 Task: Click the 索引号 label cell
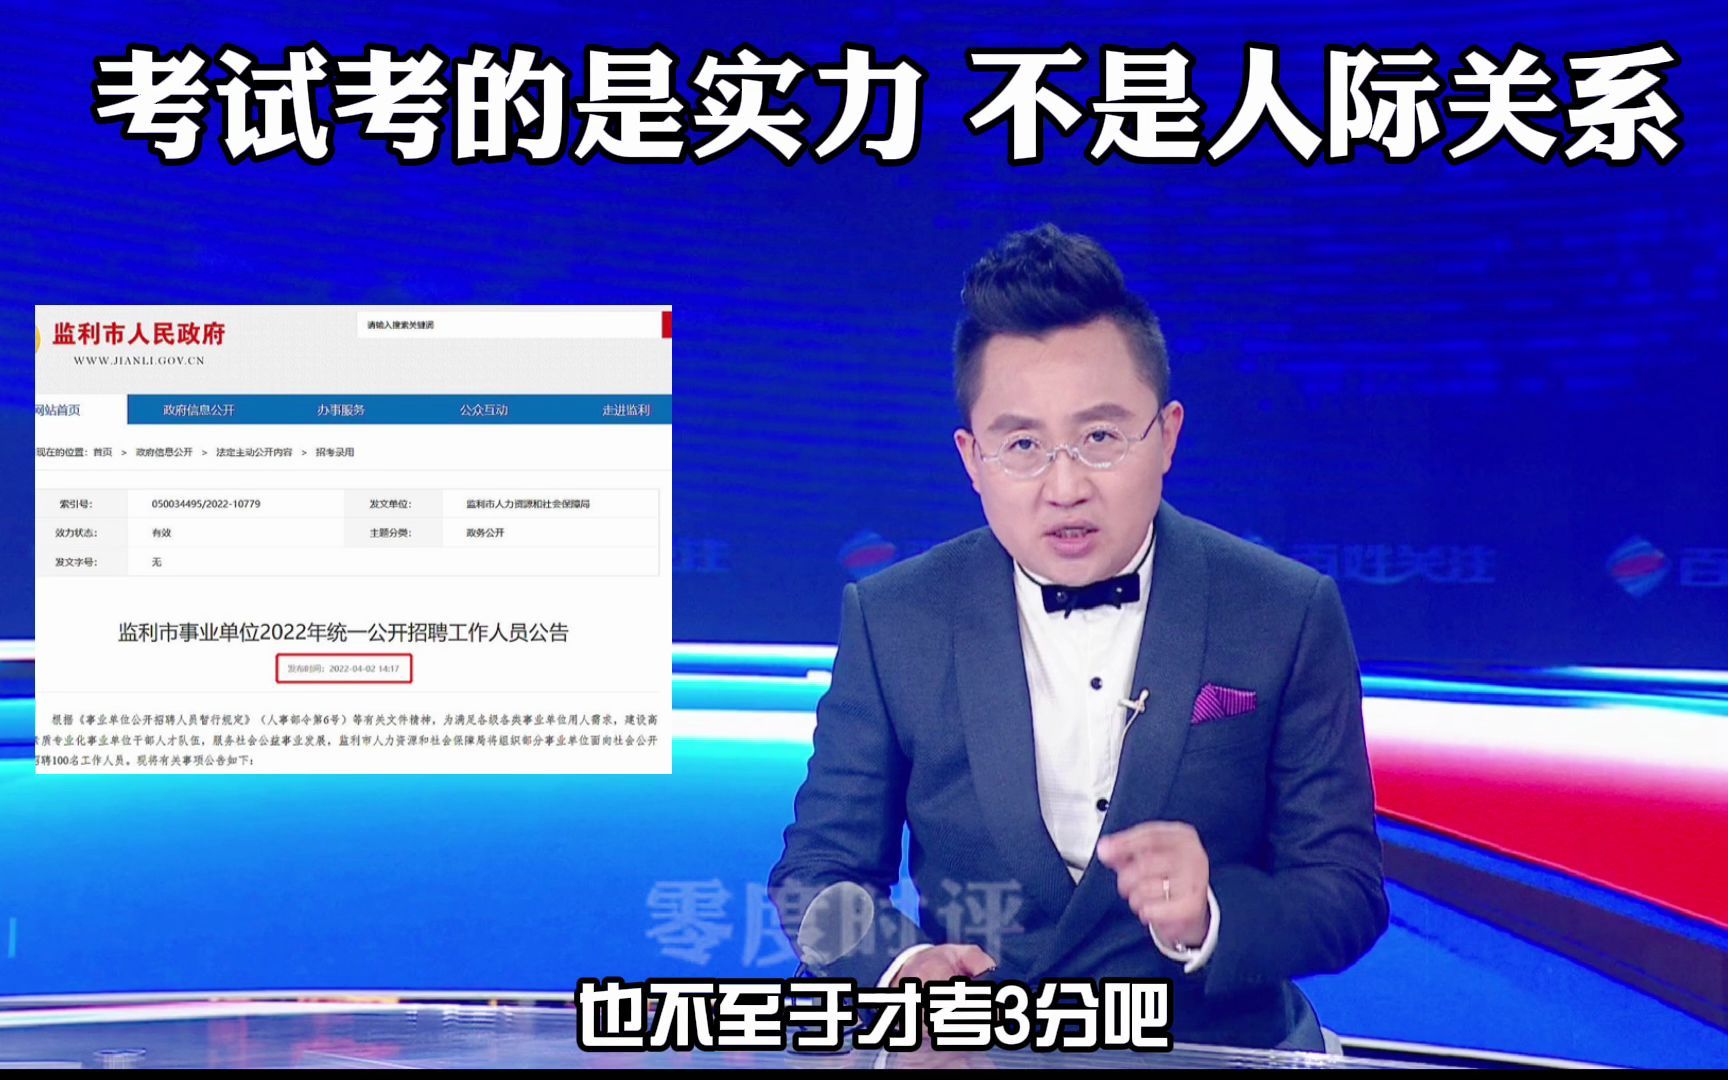pyautogui.click(x=76, y=504)
